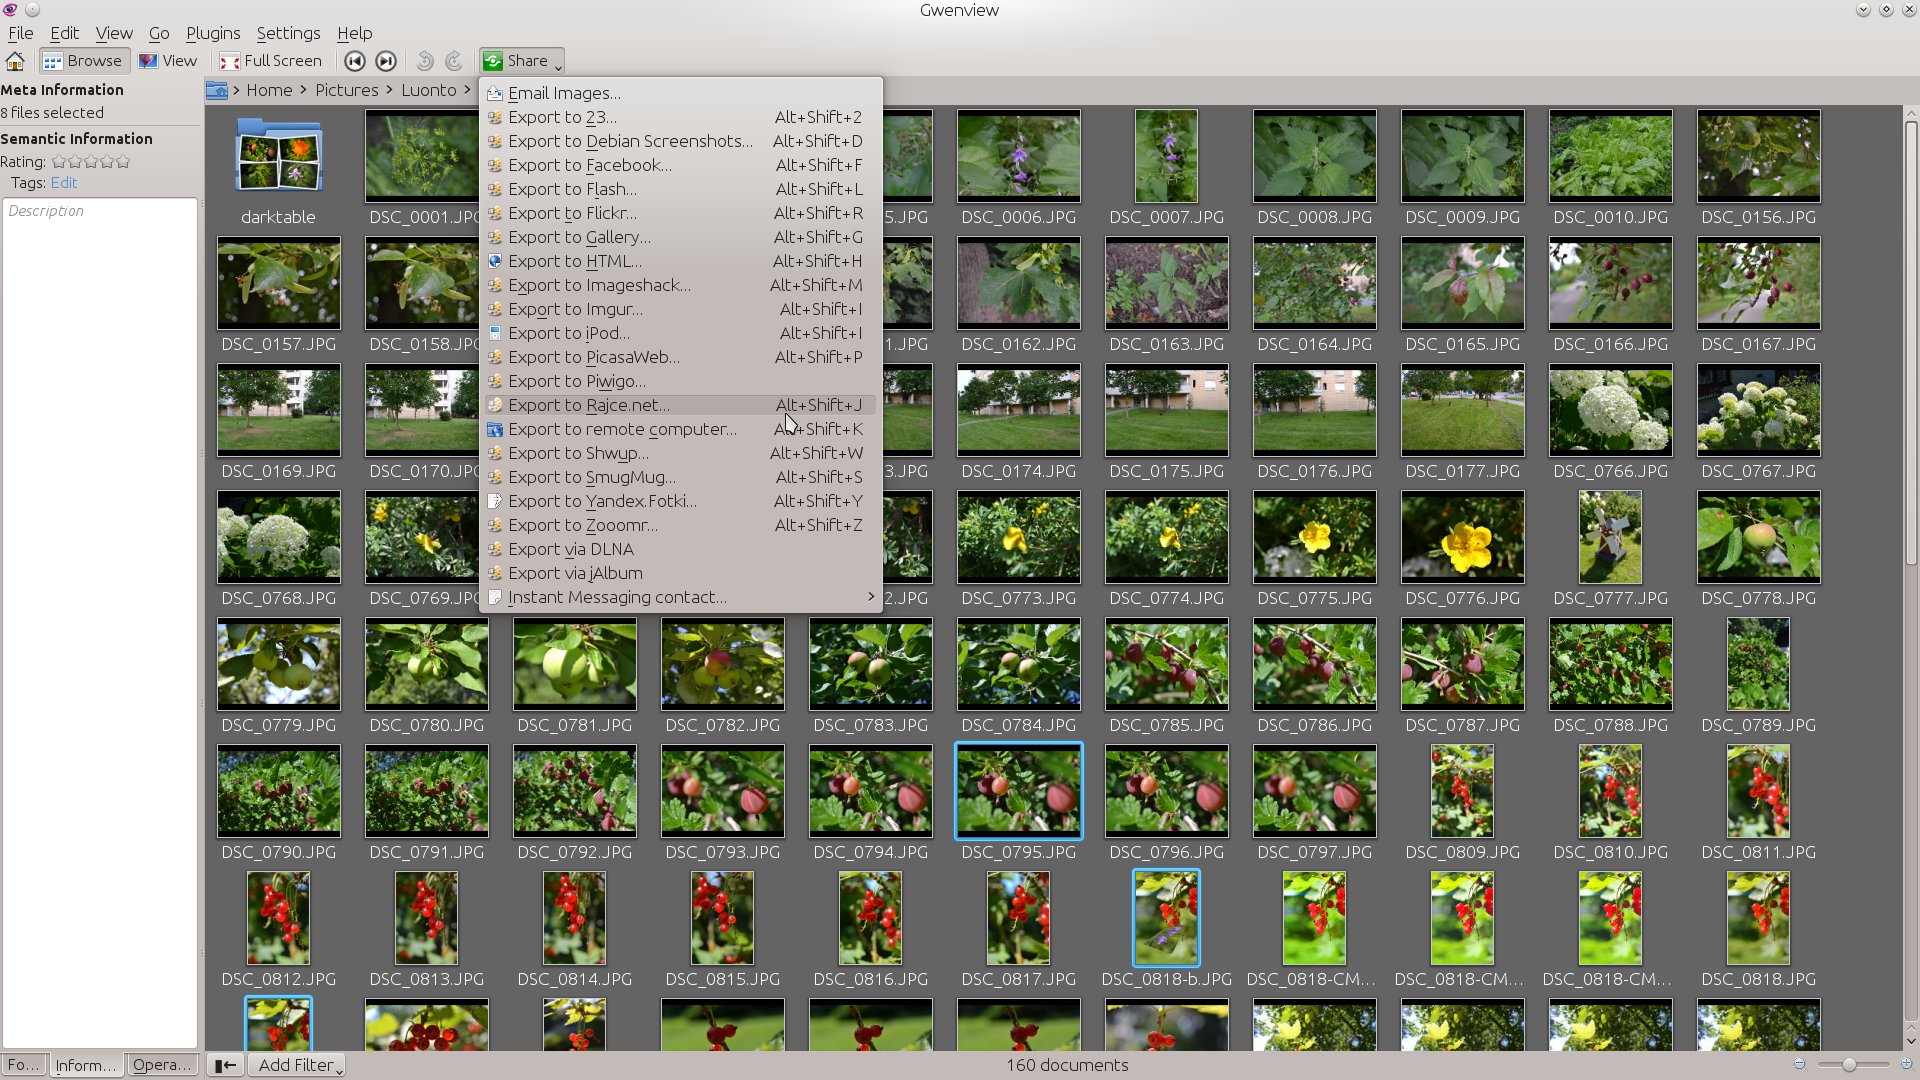Expand breadcrumb arrow after Pictures
1920x1080 pixels.
pyautogui.click(x=389, y=90)
